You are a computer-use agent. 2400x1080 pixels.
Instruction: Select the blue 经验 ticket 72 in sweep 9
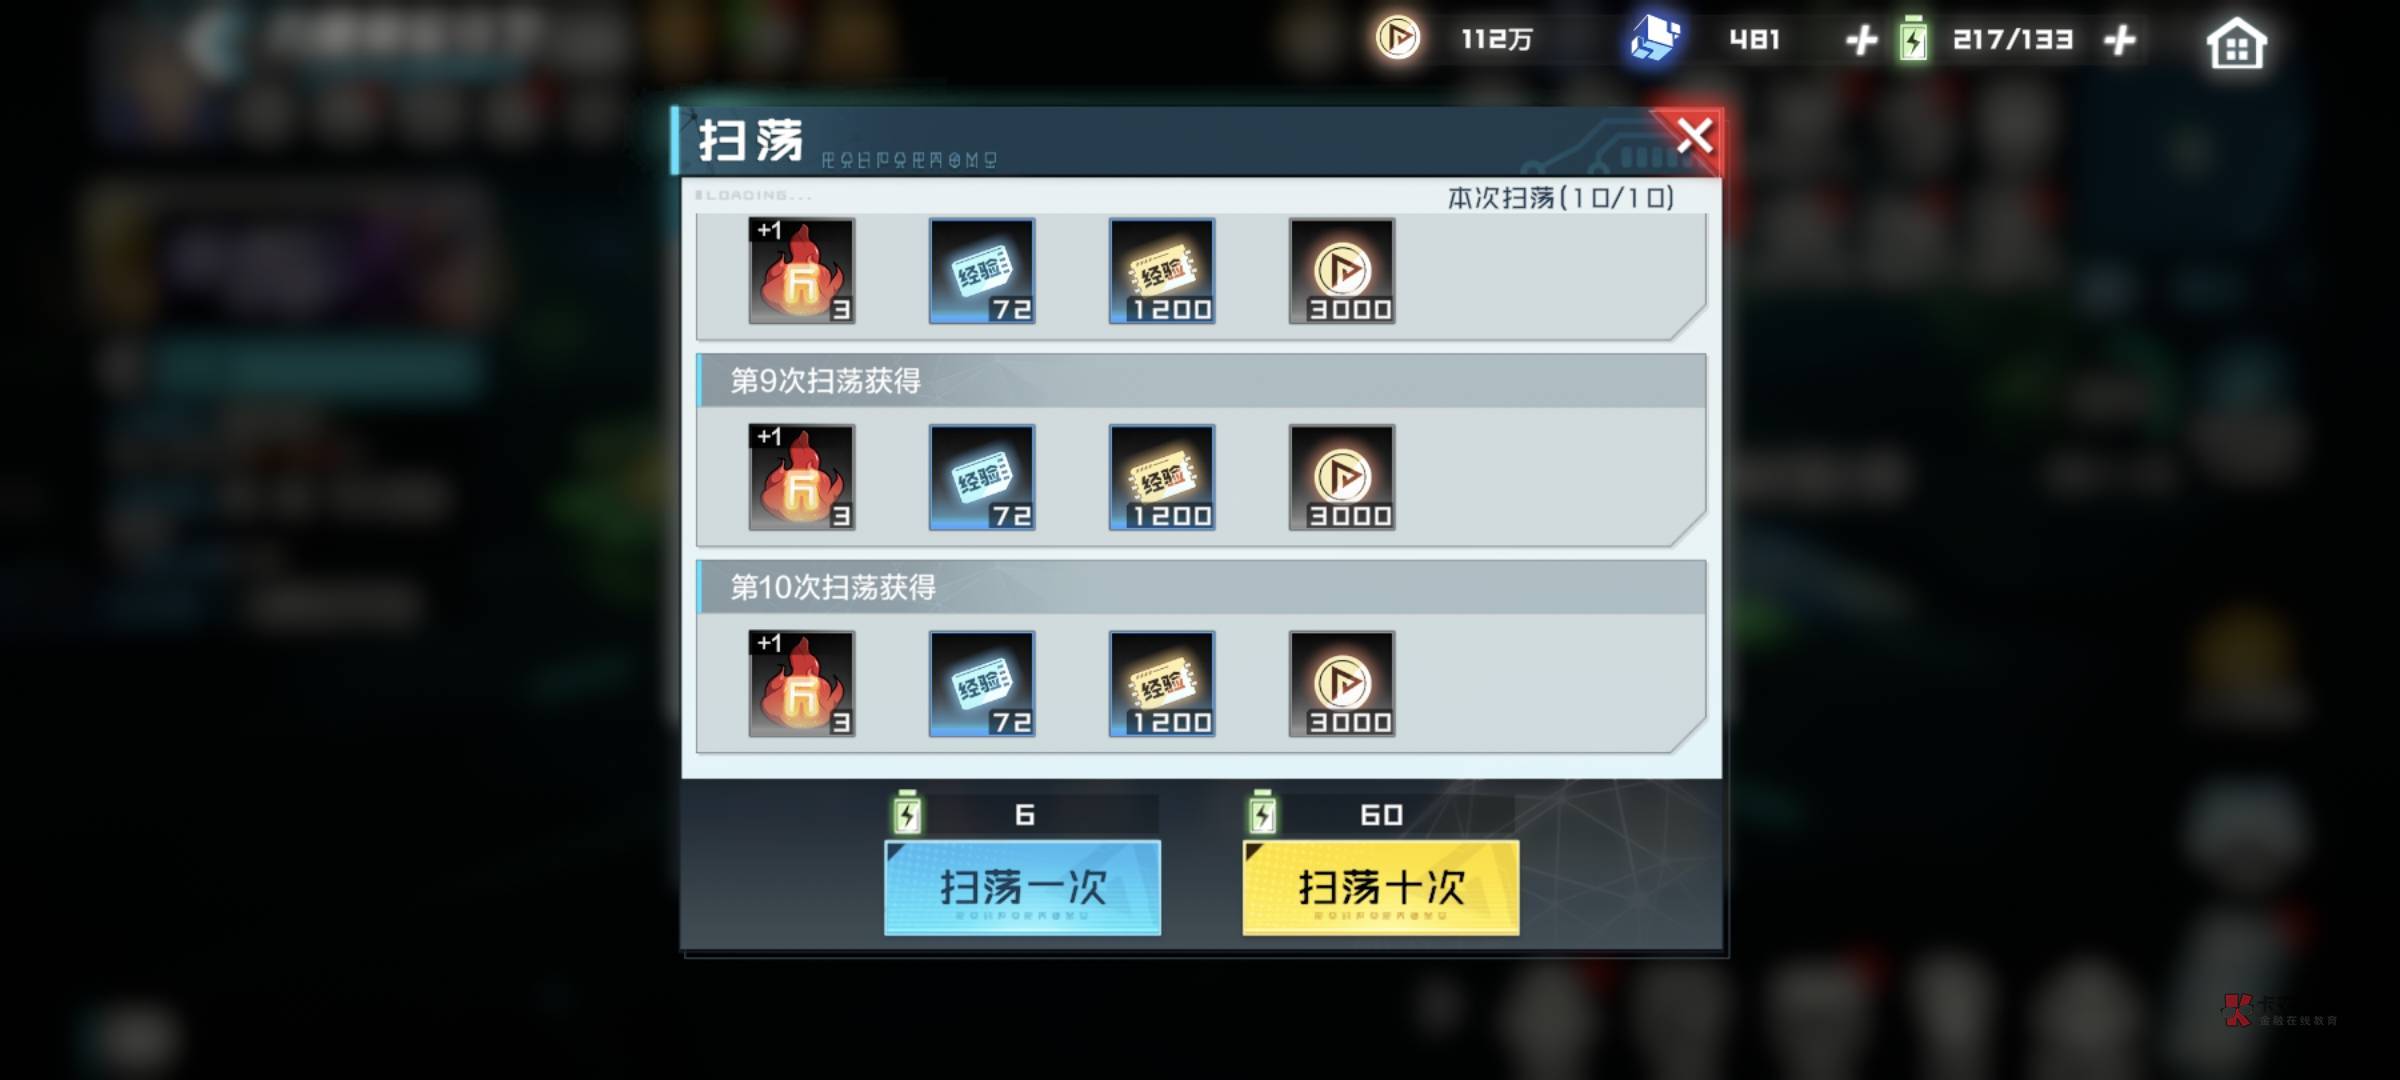(x=981, y=477)
